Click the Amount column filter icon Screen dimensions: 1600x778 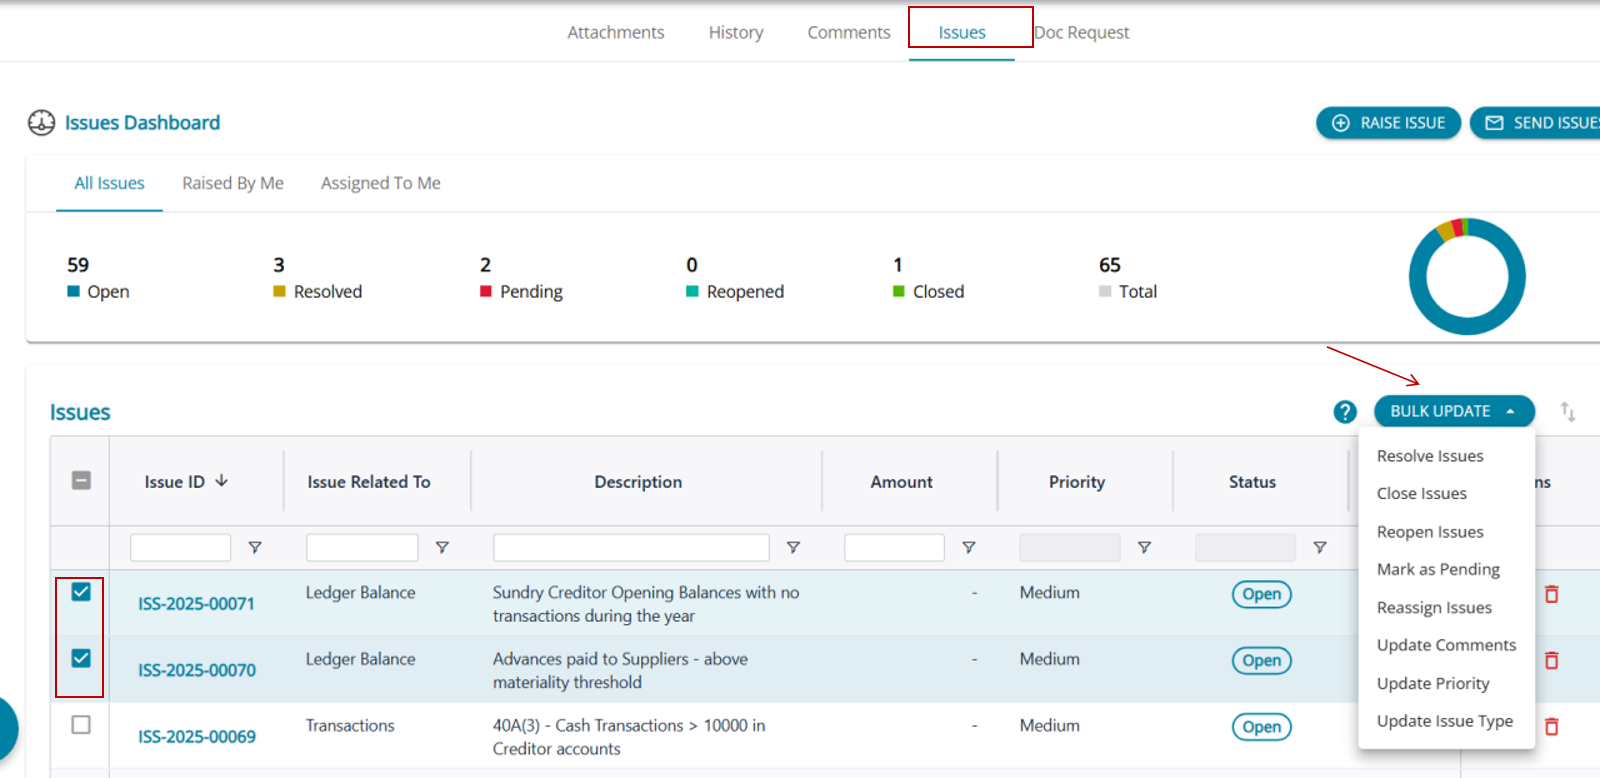click(968, 548)
